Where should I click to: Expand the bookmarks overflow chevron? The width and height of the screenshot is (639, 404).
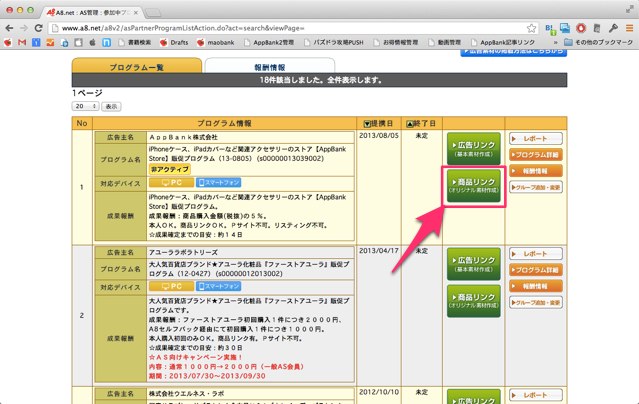[x=555, y=42]
